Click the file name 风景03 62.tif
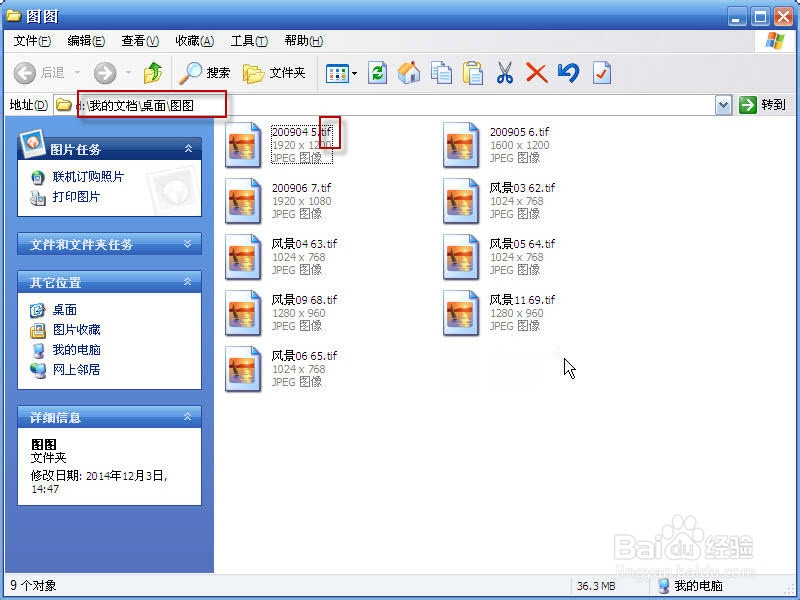Image resolution: width=800 pixels, height=600 pixels. click(522, 188)
